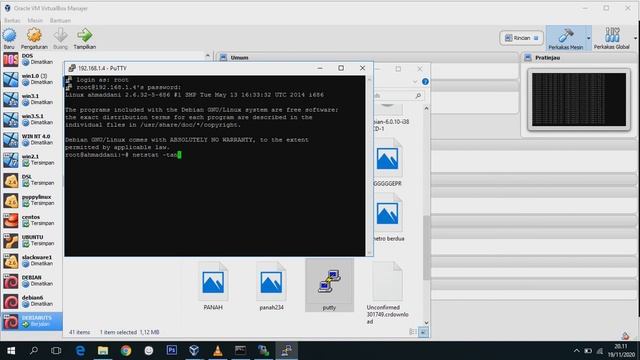Open the Berkas menu in VirtualBox
The height and width of the screenshot is (360, 640).
click(x=12, y=20)
